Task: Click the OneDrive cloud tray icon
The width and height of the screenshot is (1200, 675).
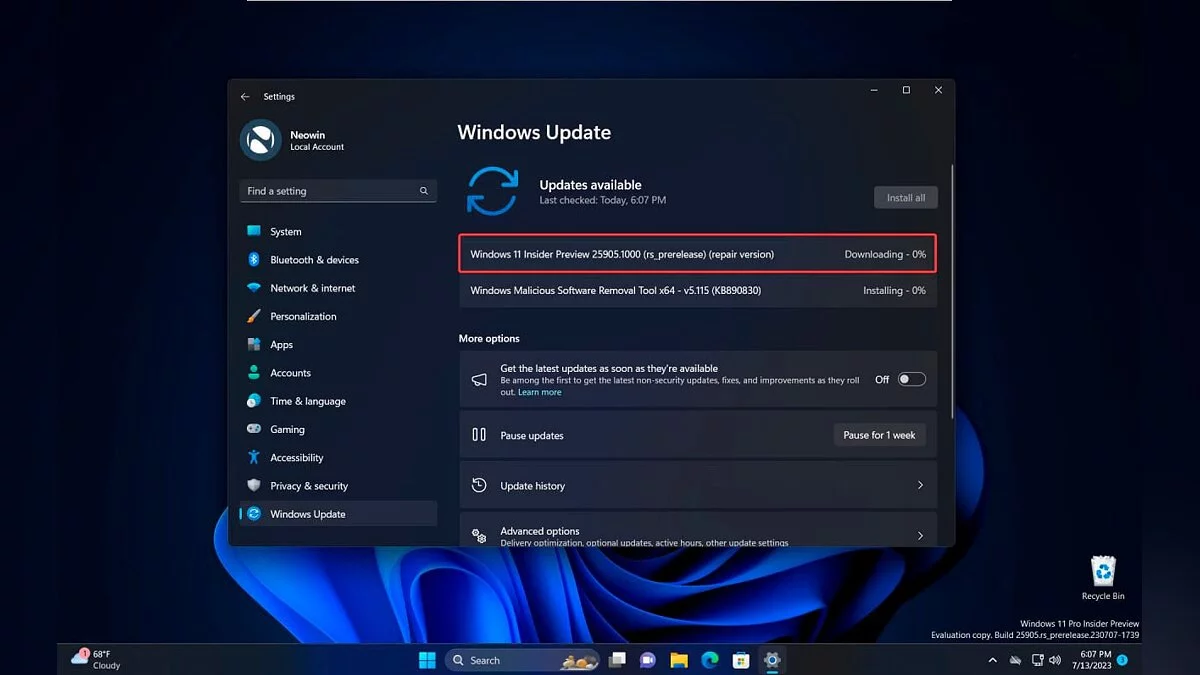Action: click(1015, 660)
